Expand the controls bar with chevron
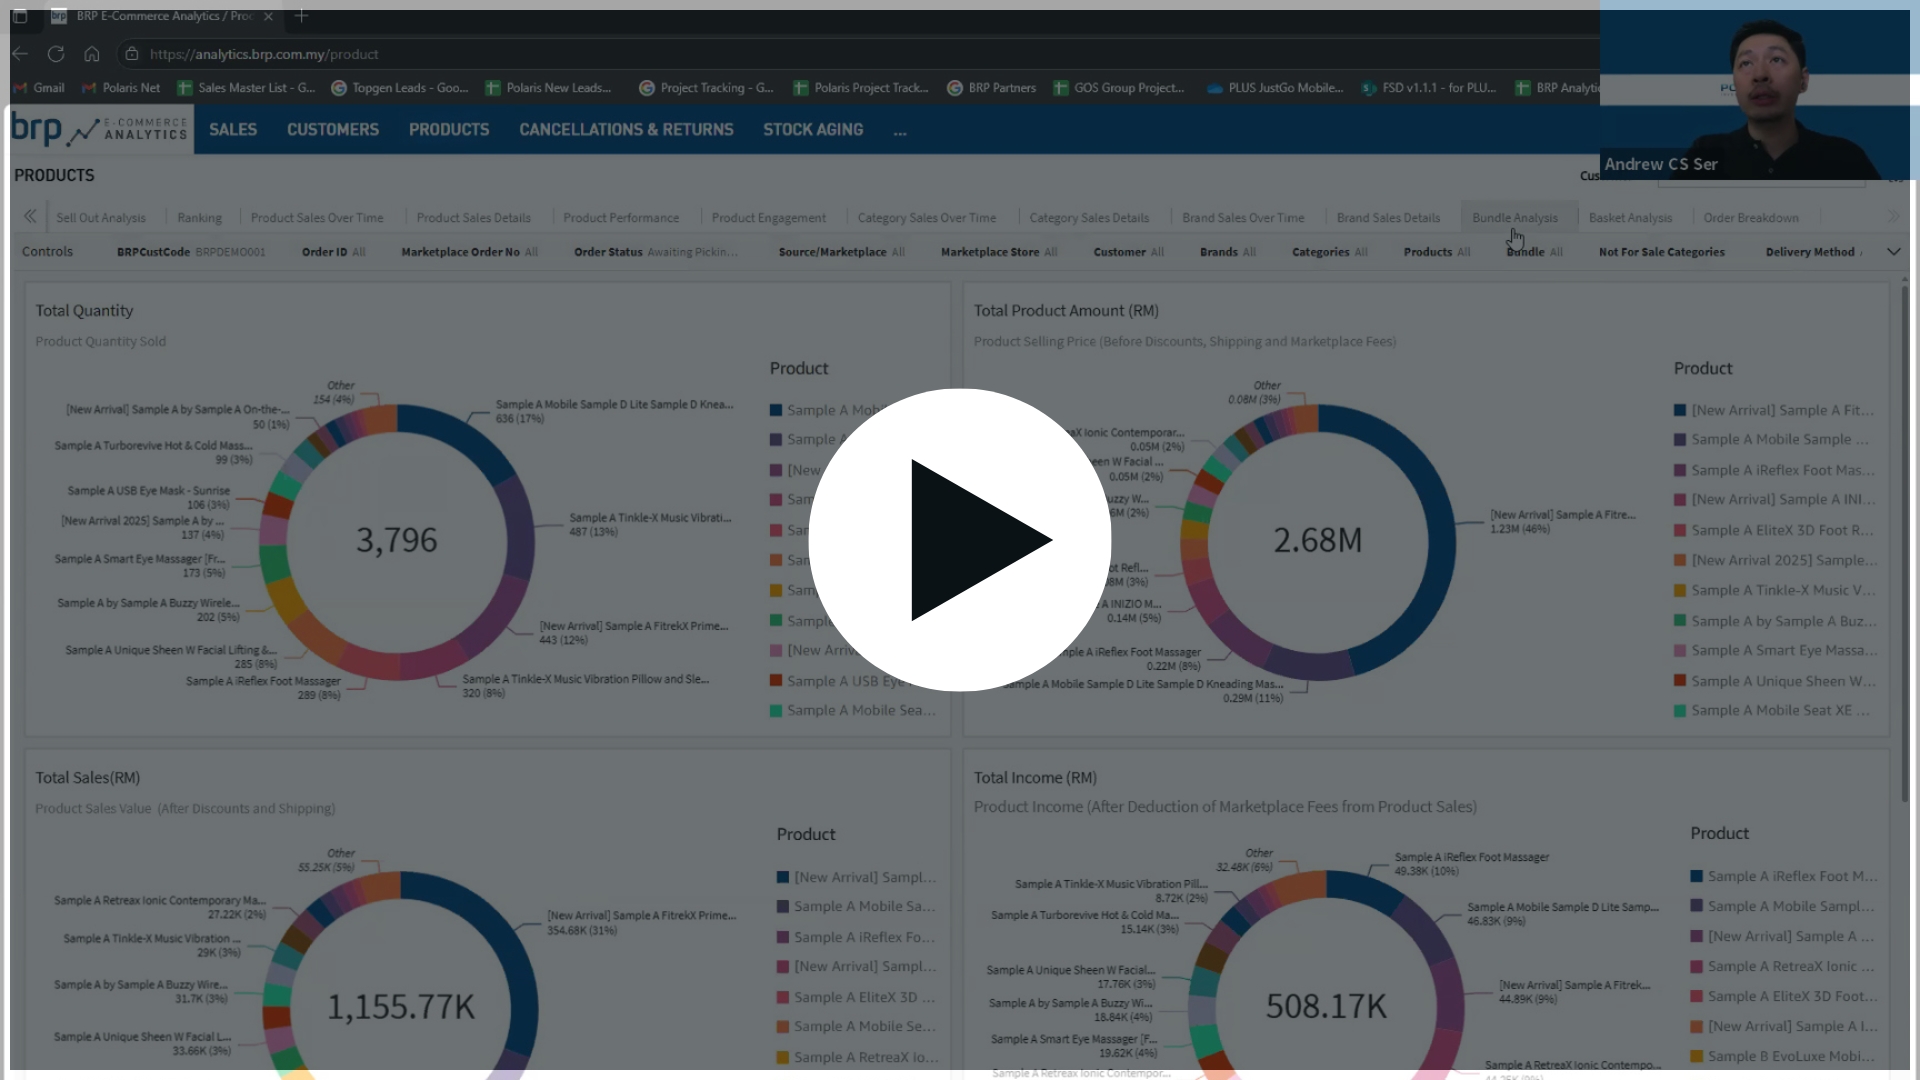The width and height of the screenshot is (1920, 1080). pyautogui.click(x=1893, y=252)
